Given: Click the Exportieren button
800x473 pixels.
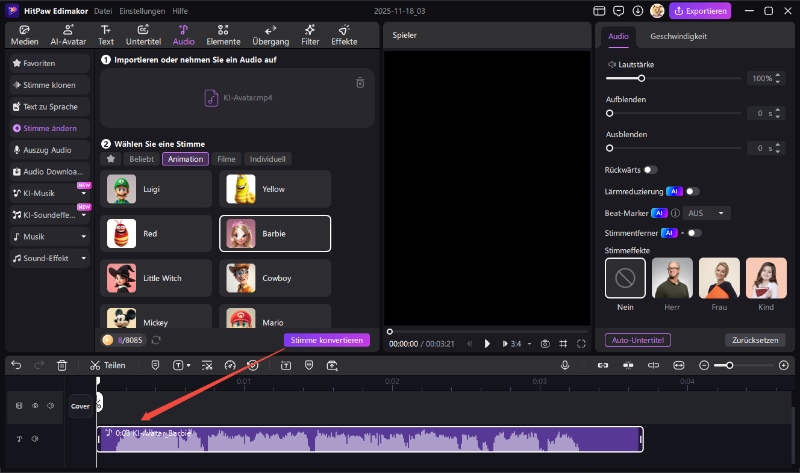Looking at the screenshot, I should pos(700,11).
